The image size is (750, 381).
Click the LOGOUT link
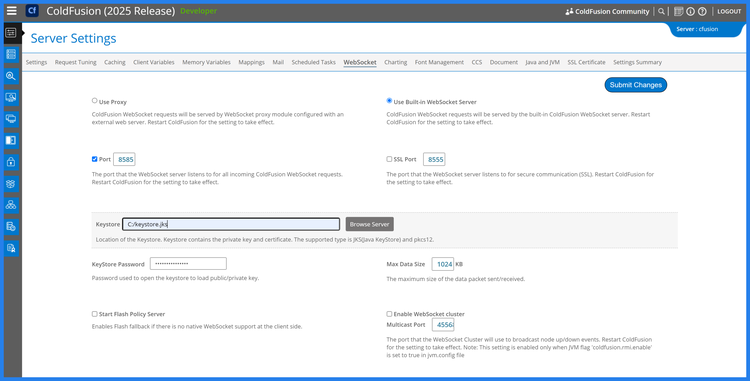(x=729, y=11)
